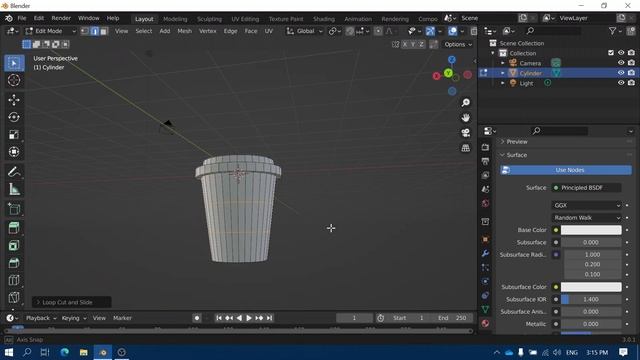The width and height of the screenshot is (640, 360).
Task: Select the Extrude Region tool
Action: [14, 228]
